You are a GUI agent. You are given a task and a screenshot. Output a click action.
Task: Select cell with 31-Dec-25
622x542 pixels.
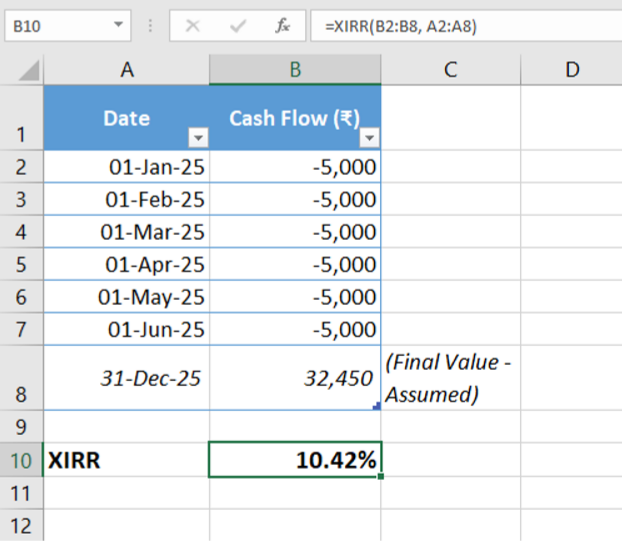pos(127,378)
